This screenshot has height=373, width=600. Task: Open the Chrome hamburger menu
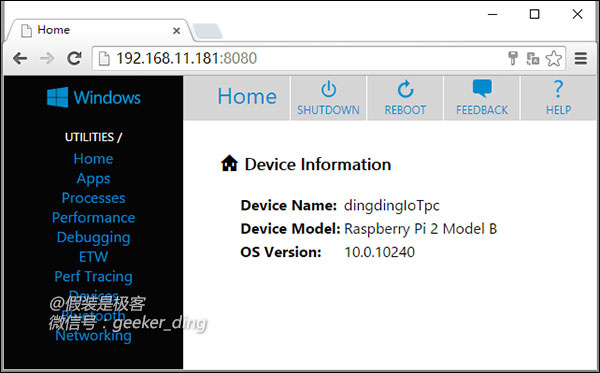click(580, 59)
